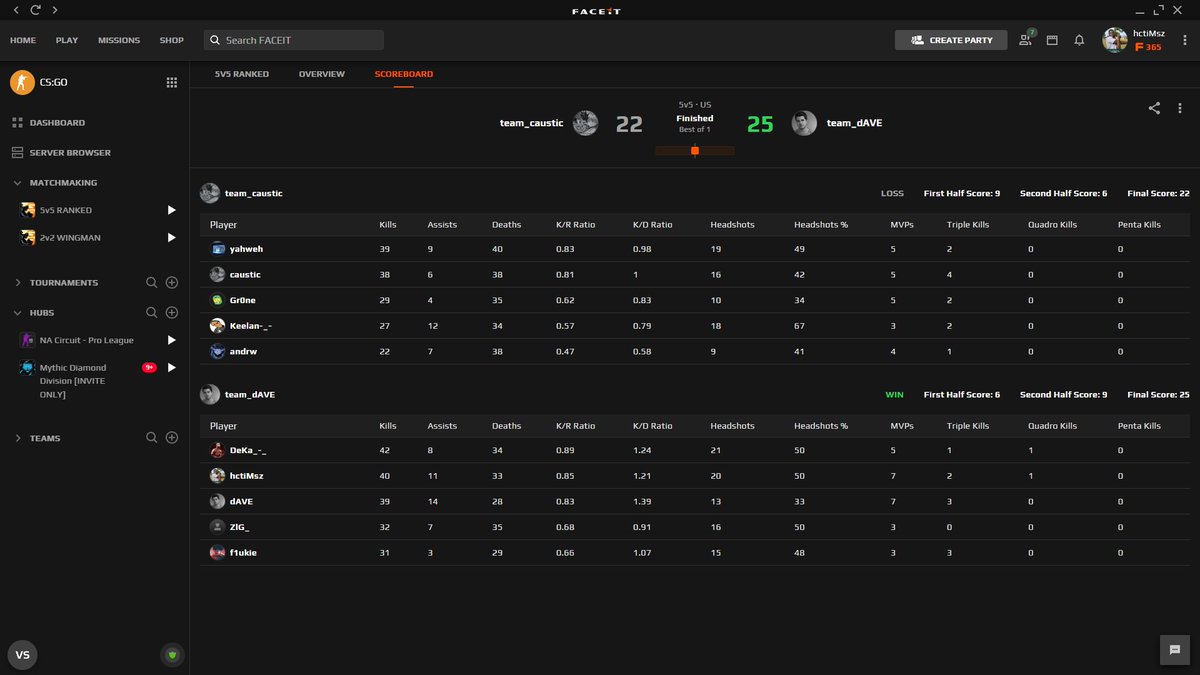Image resolution: width=1200 pixels, height=675 pixels.
Task: Click the orange round progress bar marker
Action: click(x=695, y=151)
